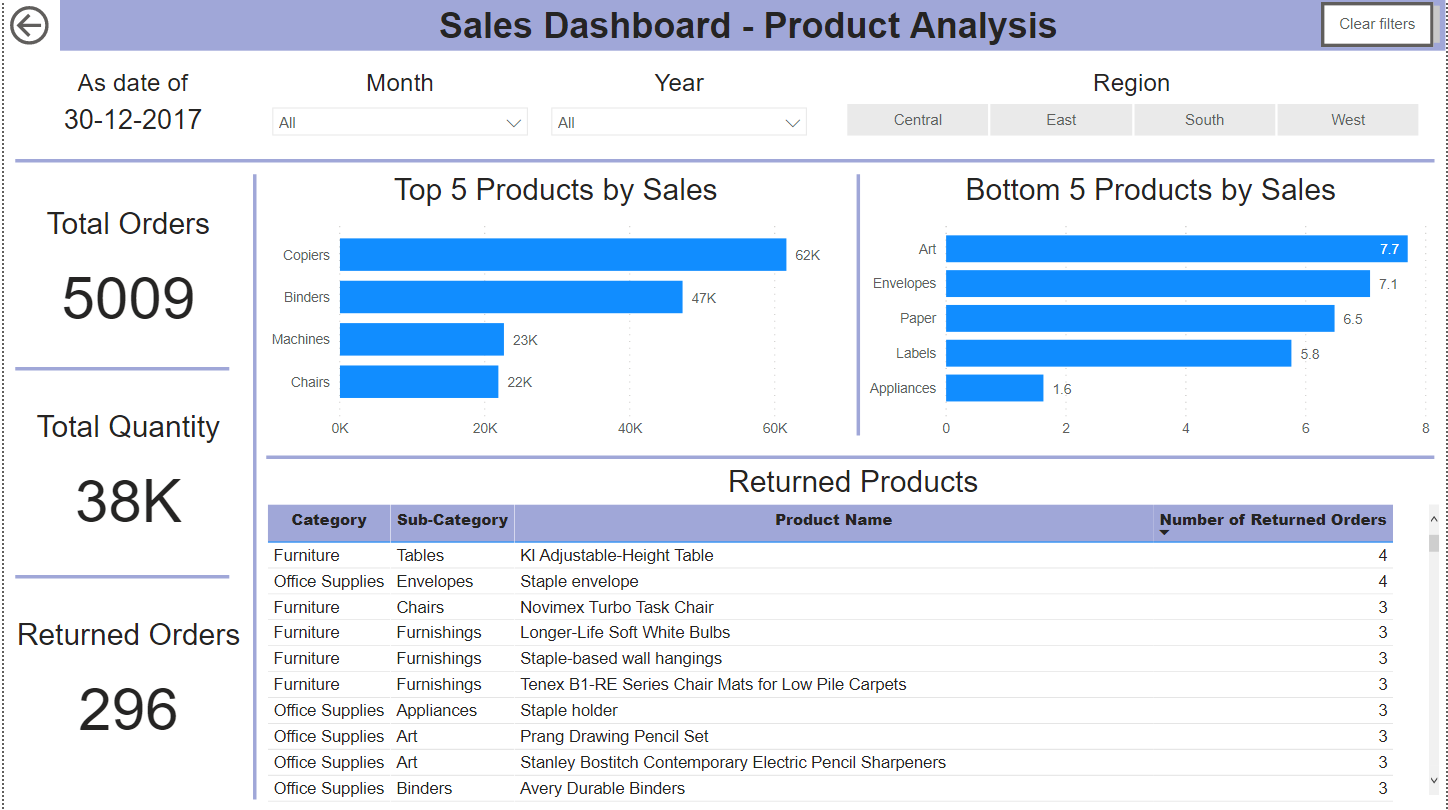Image resolution: width=1448 pixels, height=810 pixels.
Task: Select the West region filter
Action: 1347,119
